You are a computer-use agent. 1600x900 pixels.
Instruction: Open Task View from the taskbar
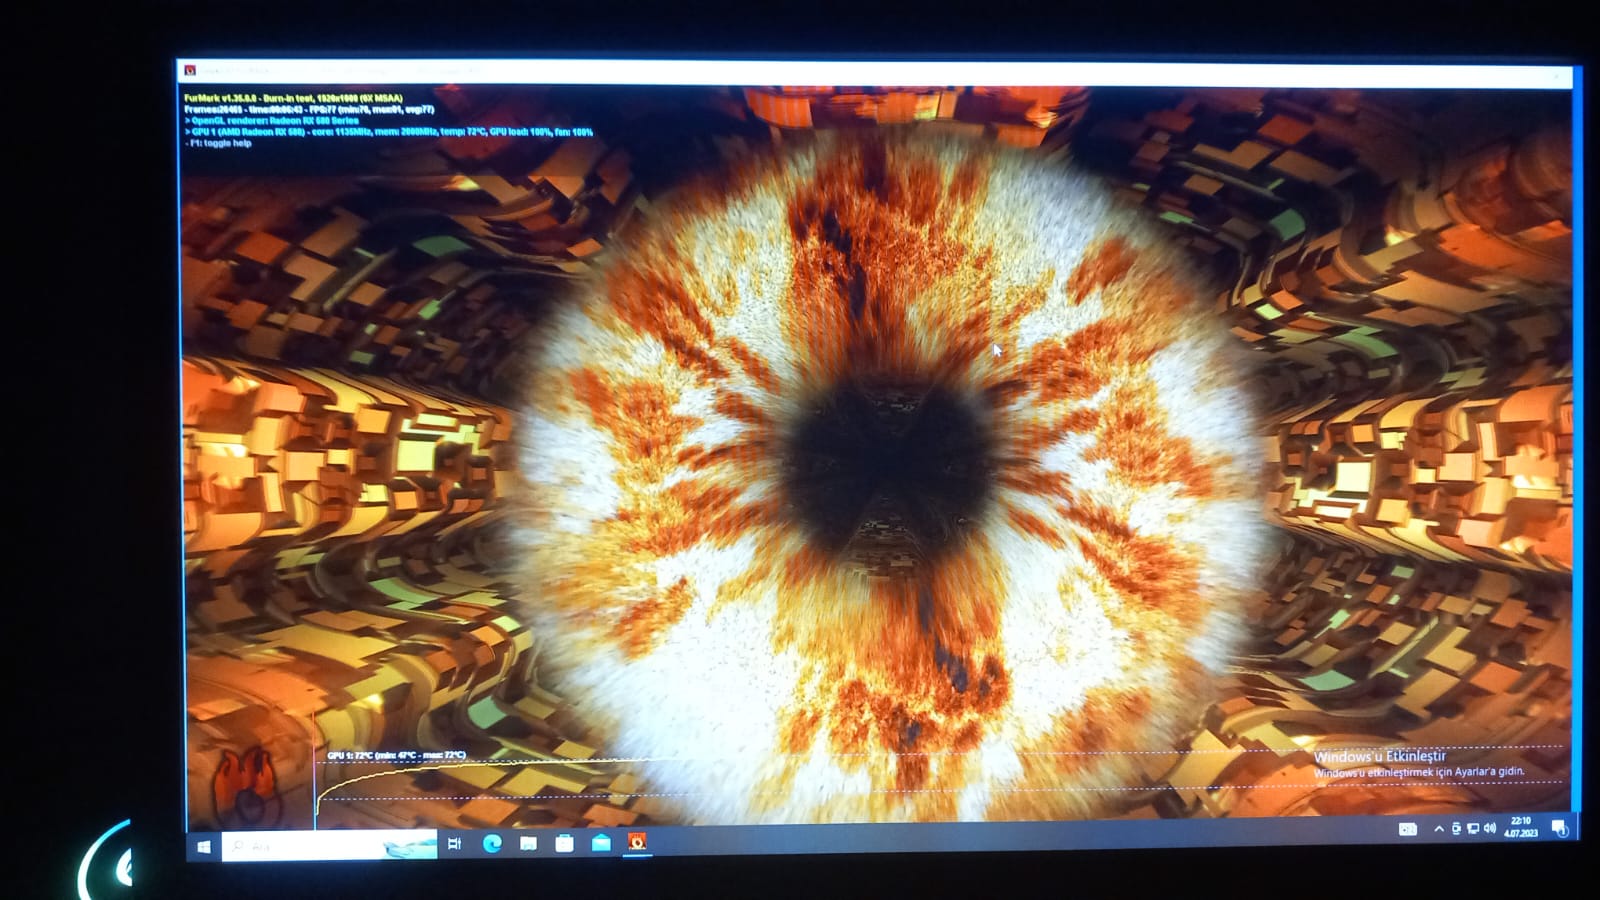point(454,844)
